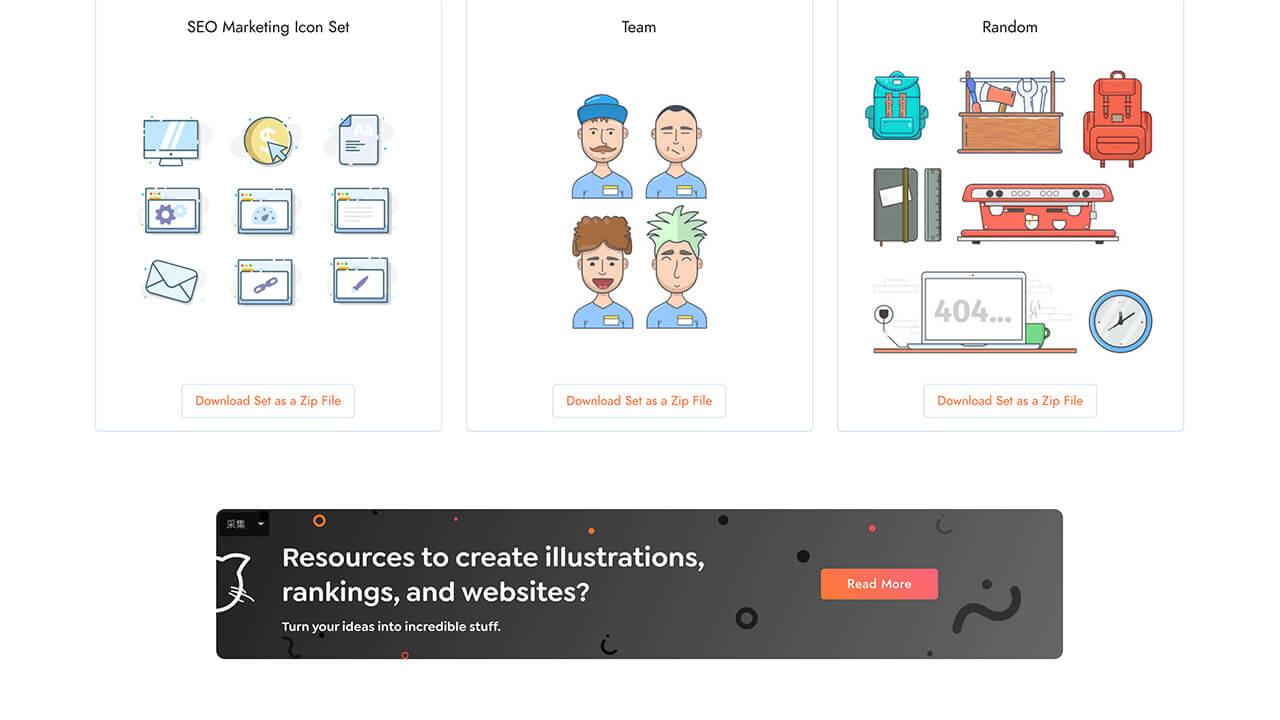The width and height of the screenshot is (1280, 720).
Task: Select the blue beanie mustache avatar
Action: 602,147
